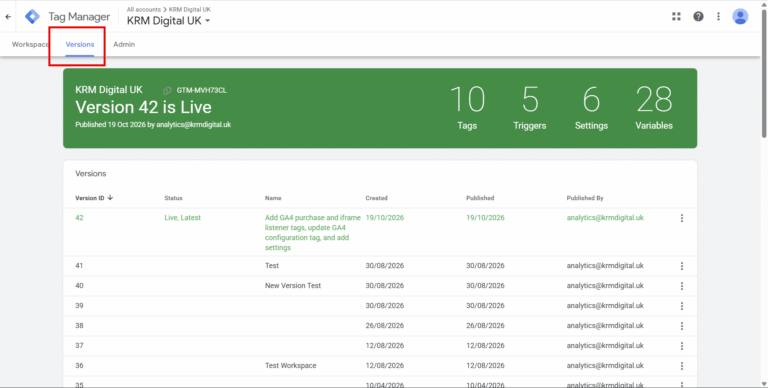The image size is (768, 388).
Task: Click the Name column header
Action: tap(273, 198)
